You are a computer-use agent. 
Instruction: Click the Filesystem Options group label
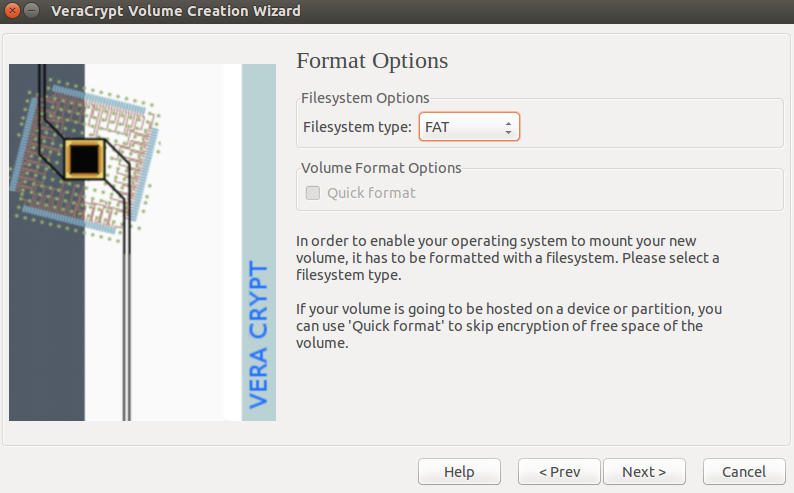pos(365,98)
